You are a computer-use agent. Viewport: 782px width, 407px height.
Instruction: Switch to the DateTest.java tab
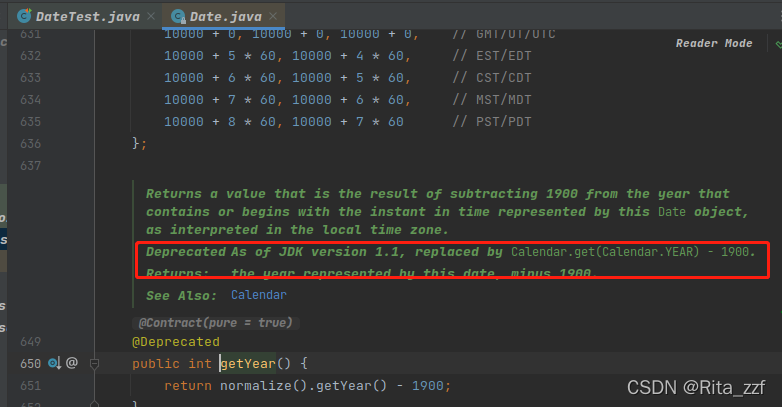click(x=87, y=16)
